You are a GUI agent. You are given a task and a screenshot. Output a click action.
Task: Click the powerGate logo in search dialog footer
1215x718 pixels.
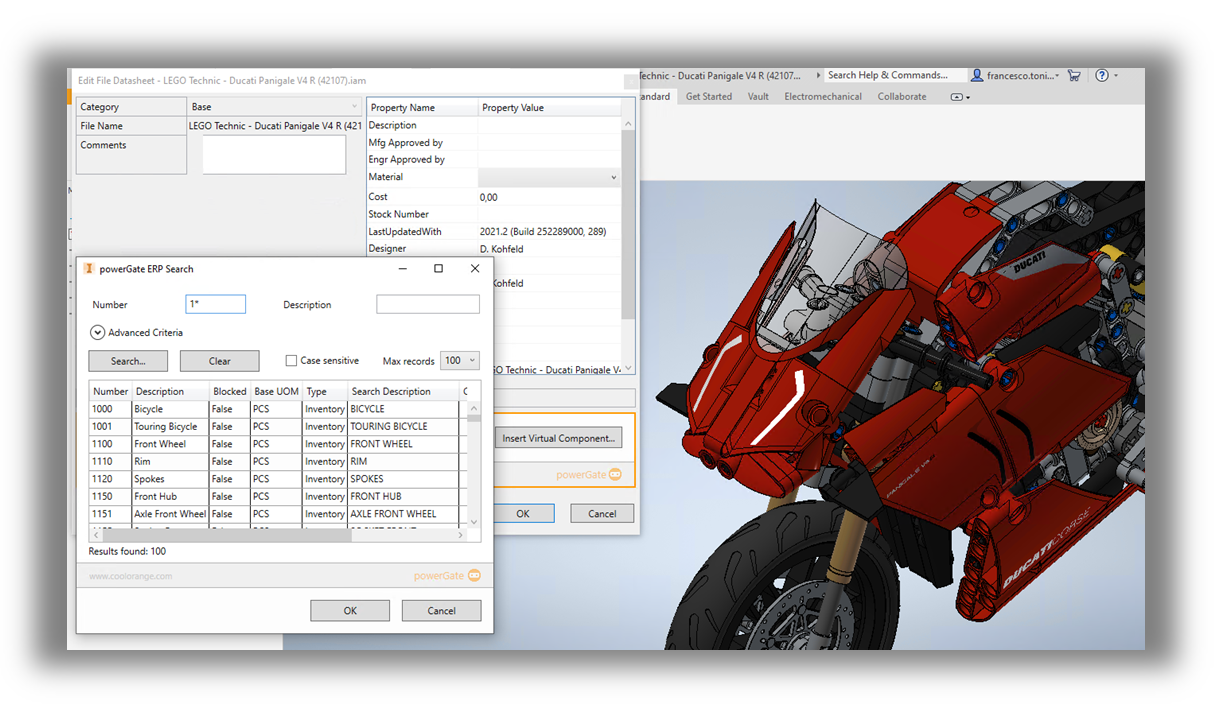tap(448, 575)
